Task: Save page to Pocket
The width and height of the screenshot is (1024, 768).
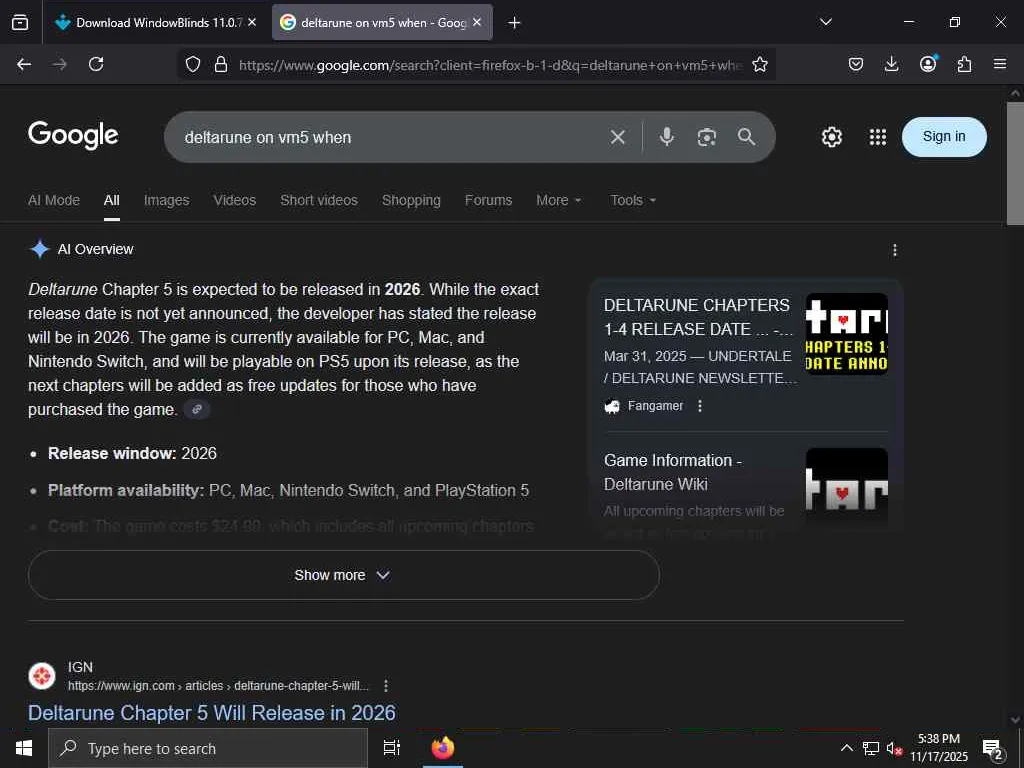Action: pos(856,64)
